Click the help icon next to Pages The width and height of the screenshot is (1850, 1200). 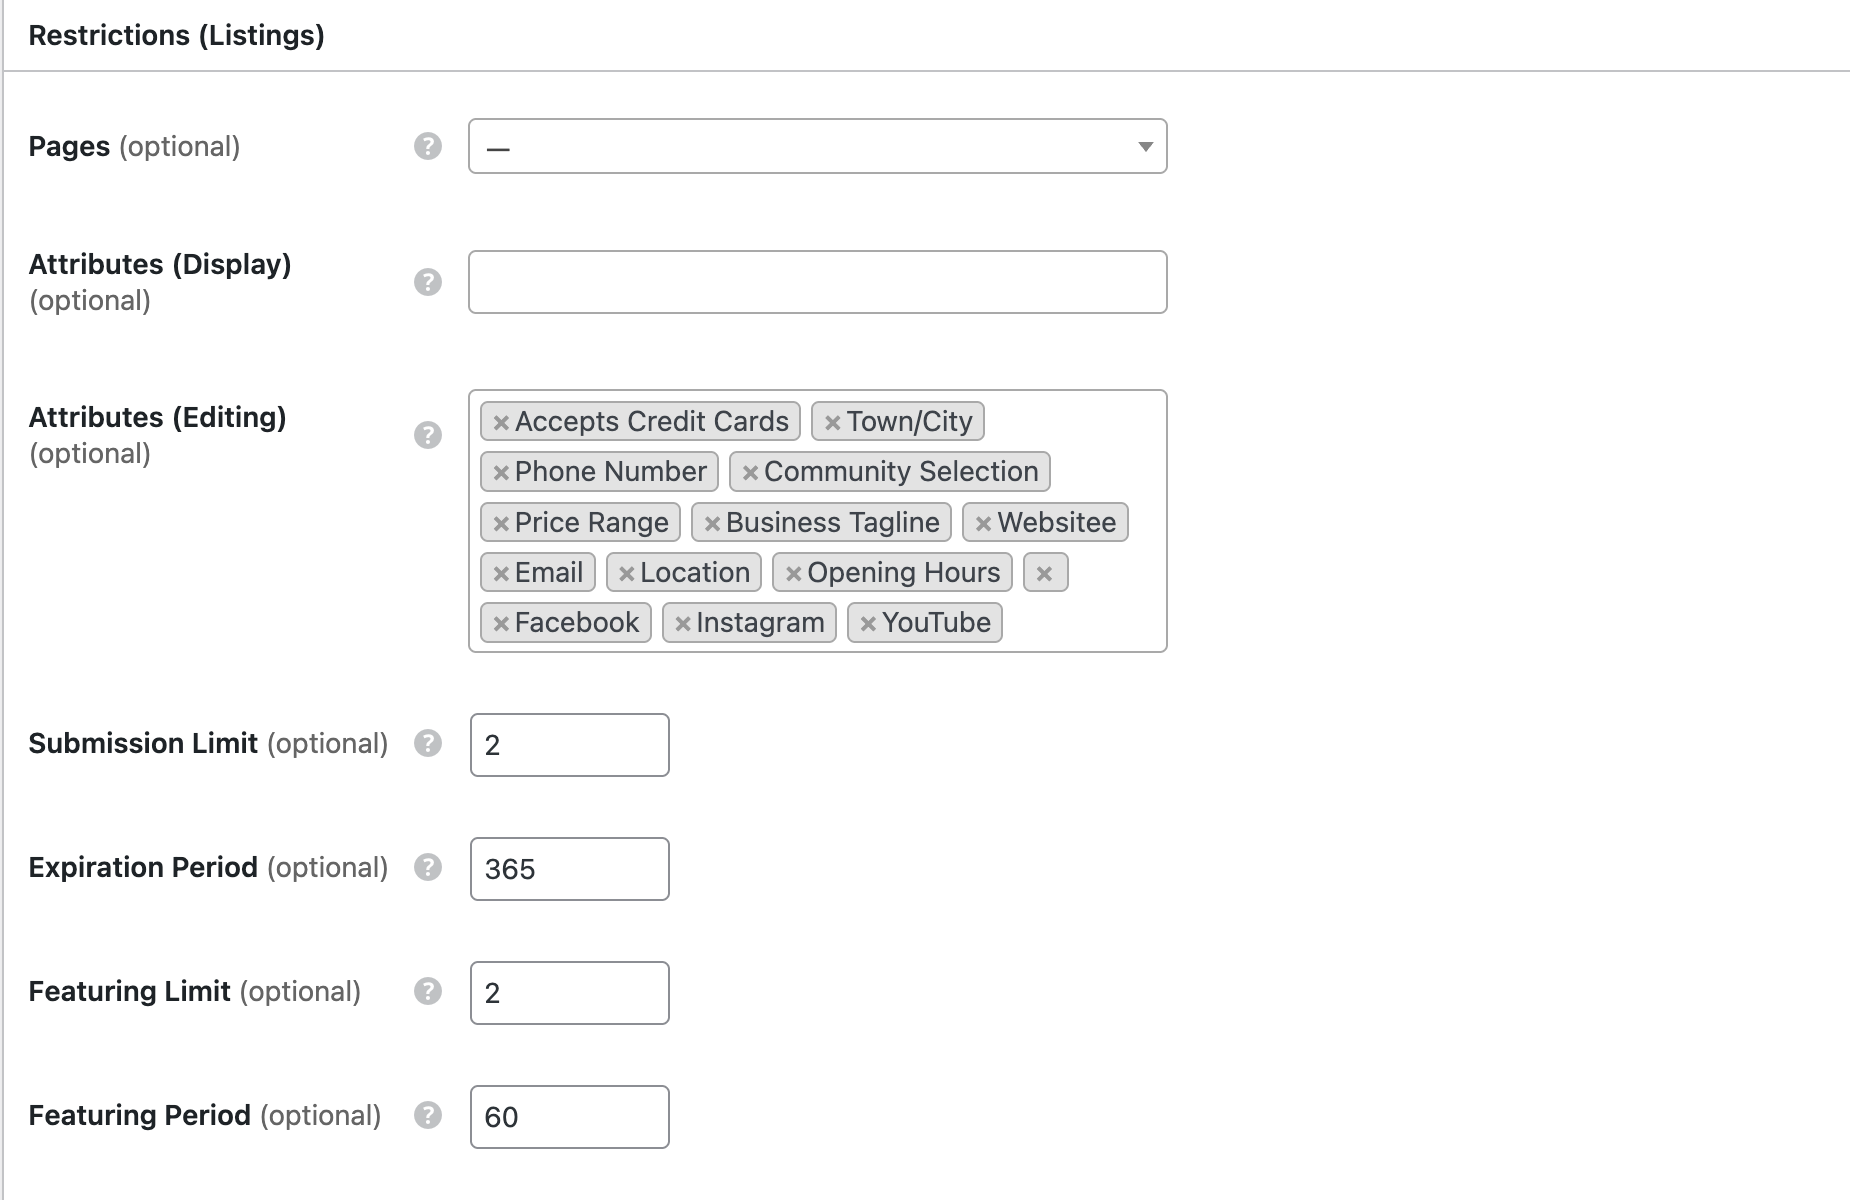(428, 146)
